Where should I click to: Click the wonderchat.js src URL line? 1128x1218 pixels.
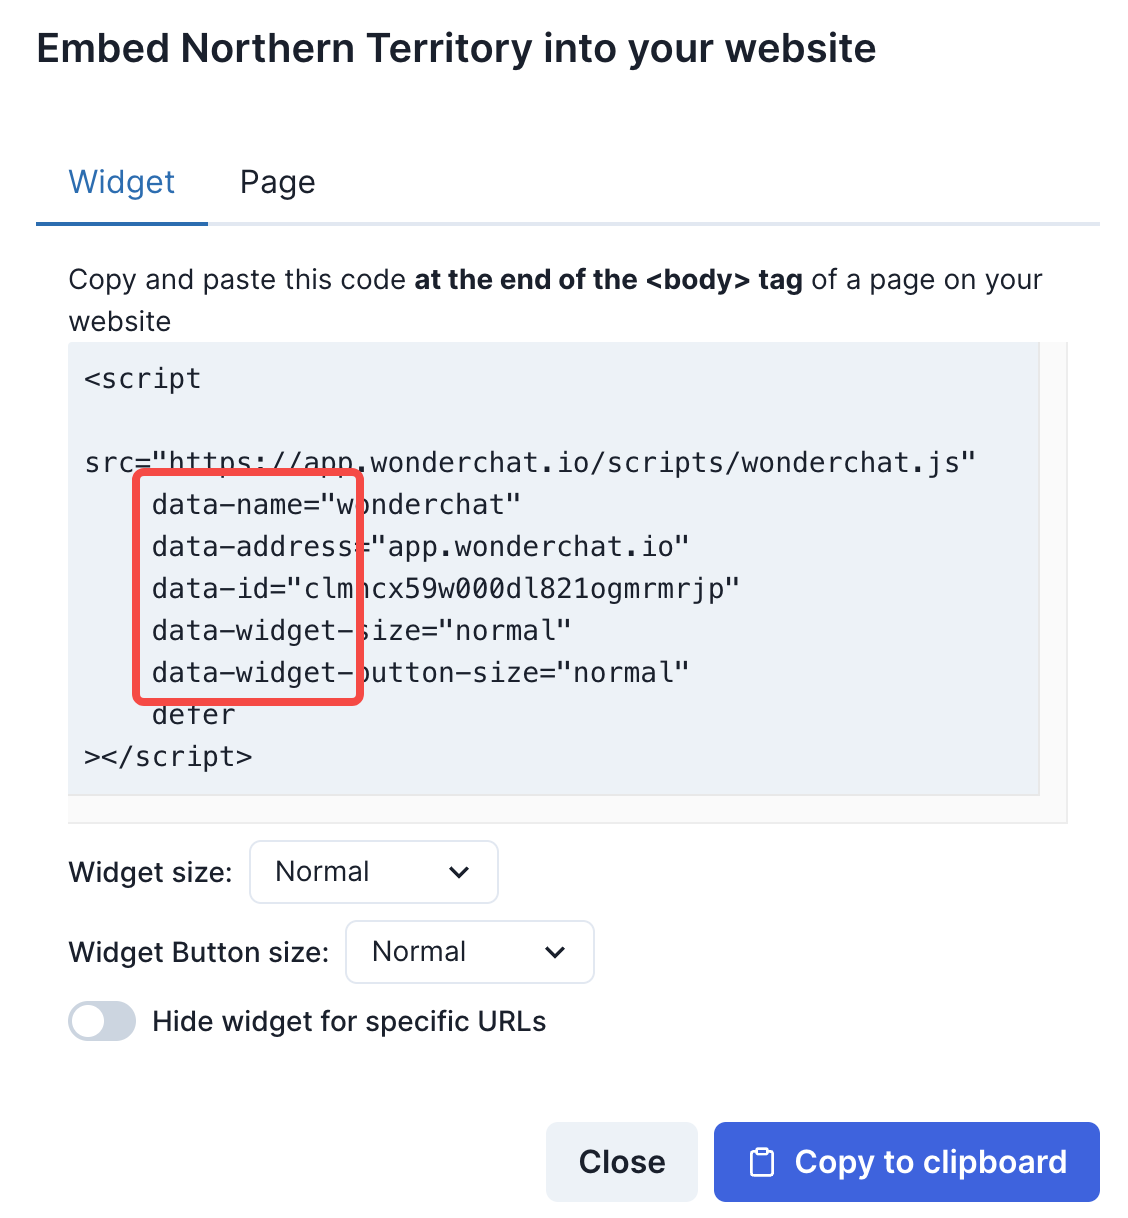click(x=530, y=462)
